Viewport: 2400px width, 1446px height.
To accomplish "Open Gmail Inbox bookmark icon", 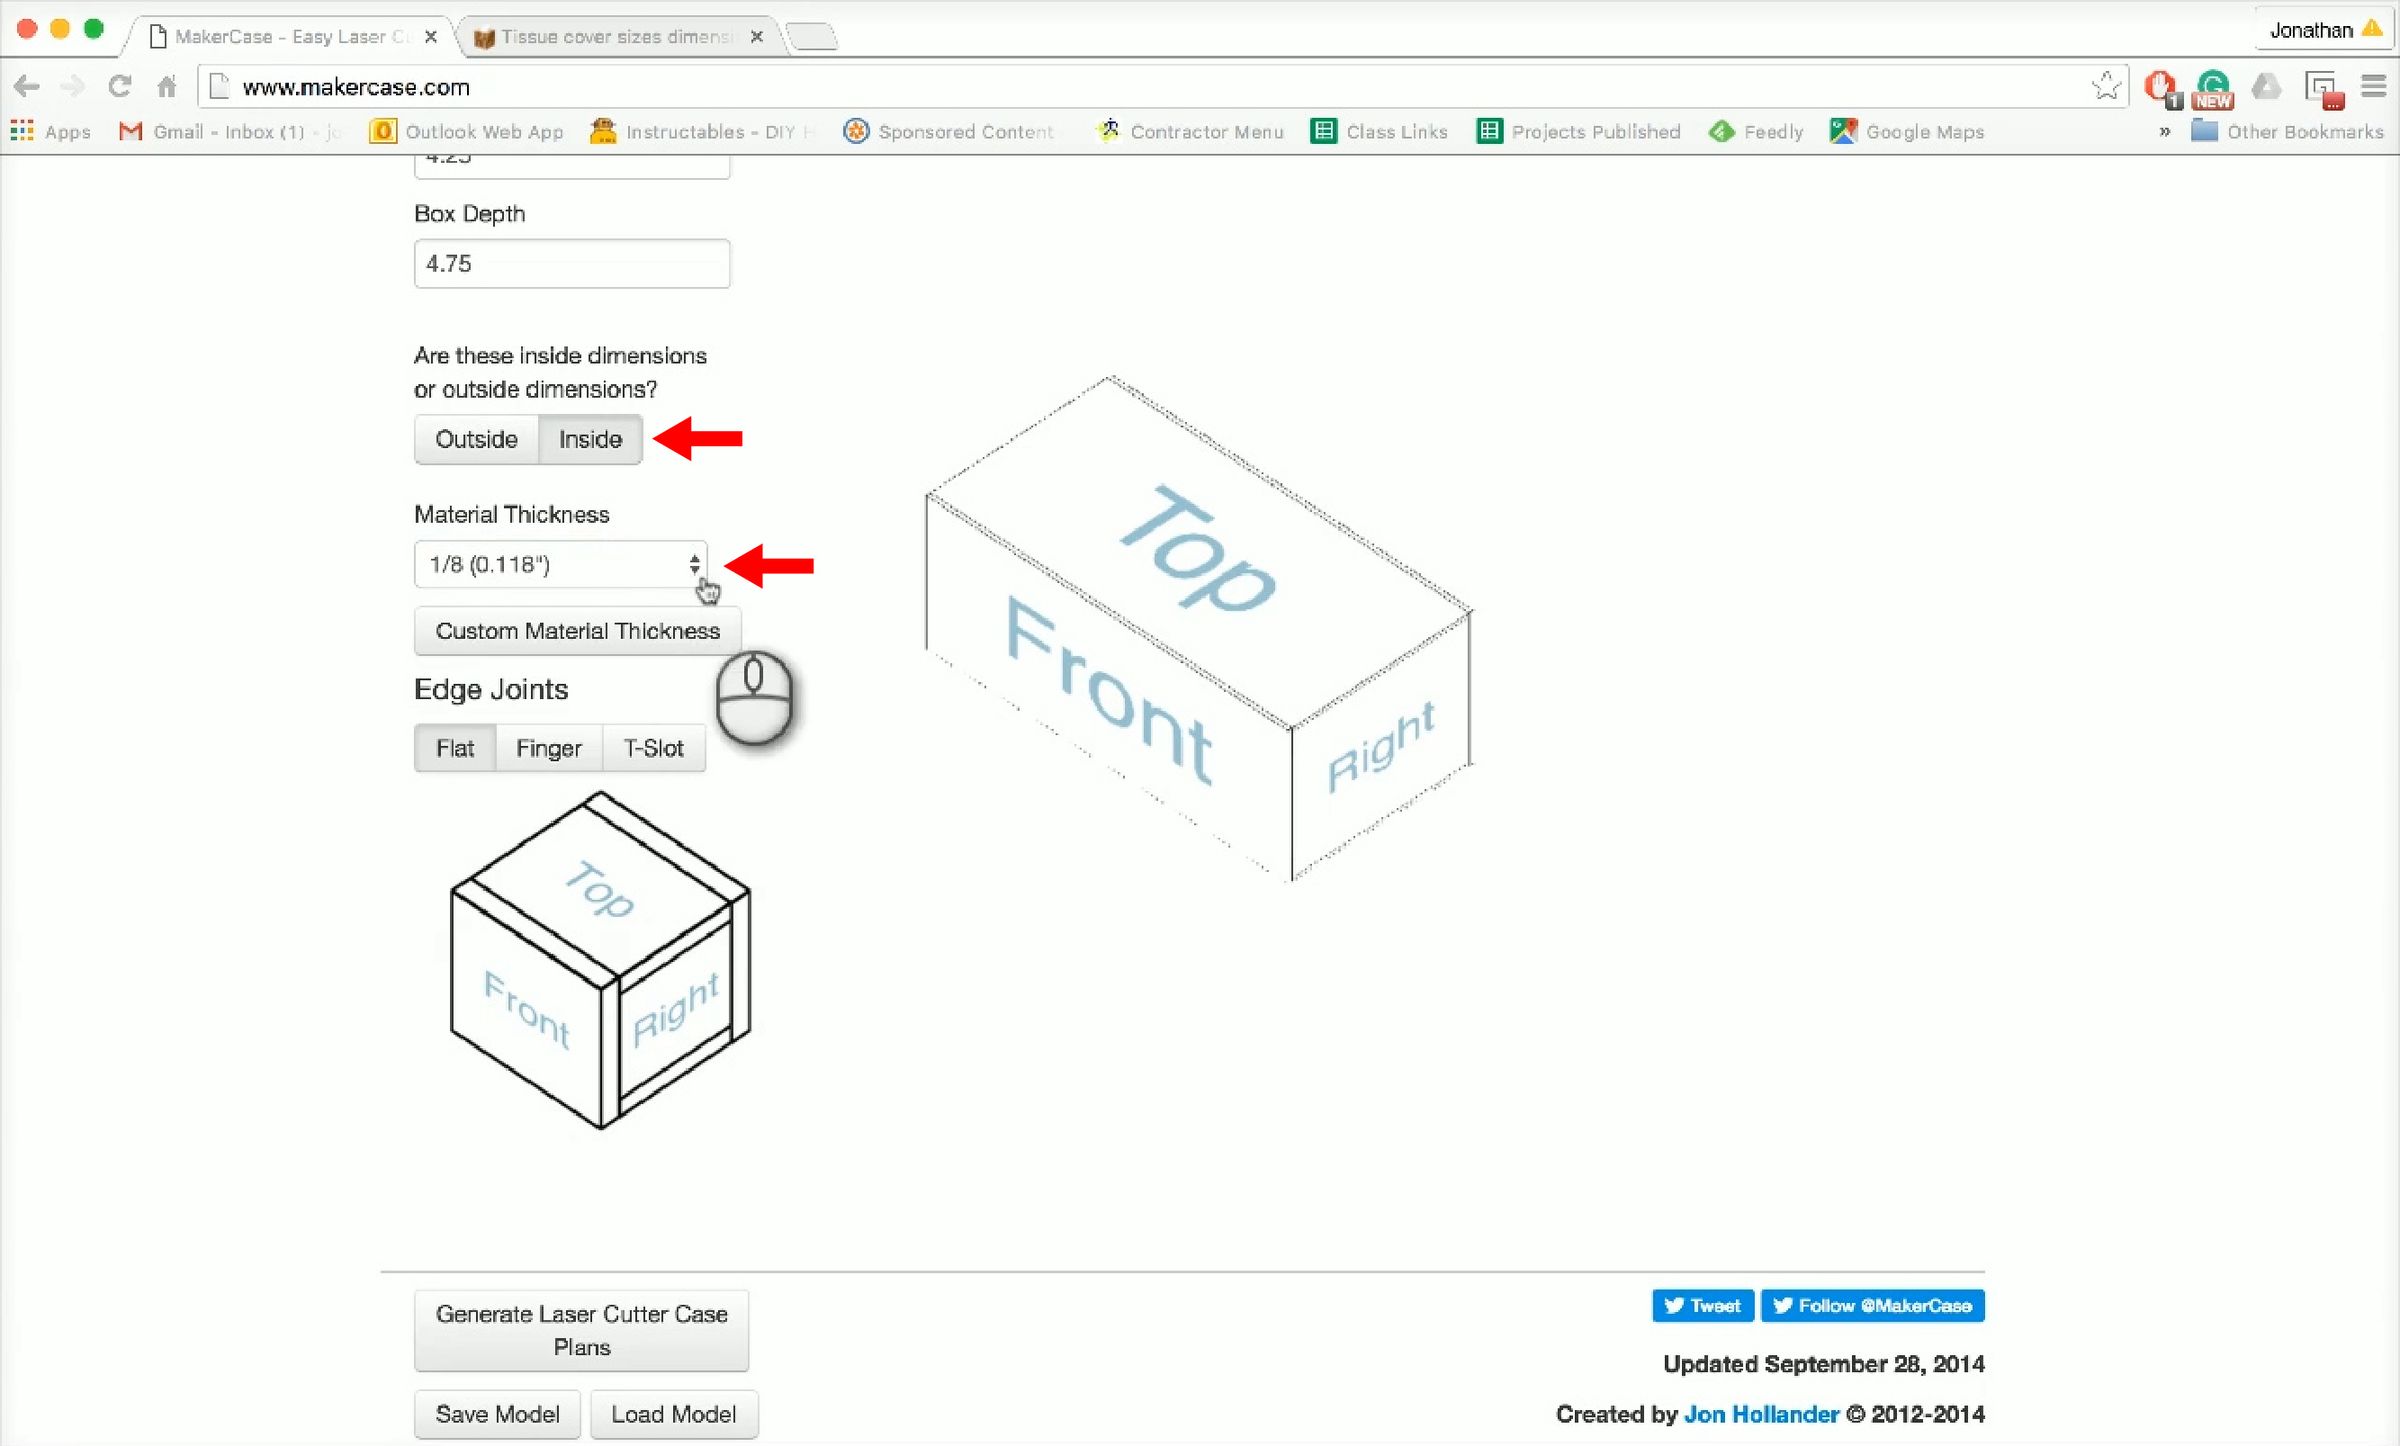I will pyautogui.click(x=130, y=132).
